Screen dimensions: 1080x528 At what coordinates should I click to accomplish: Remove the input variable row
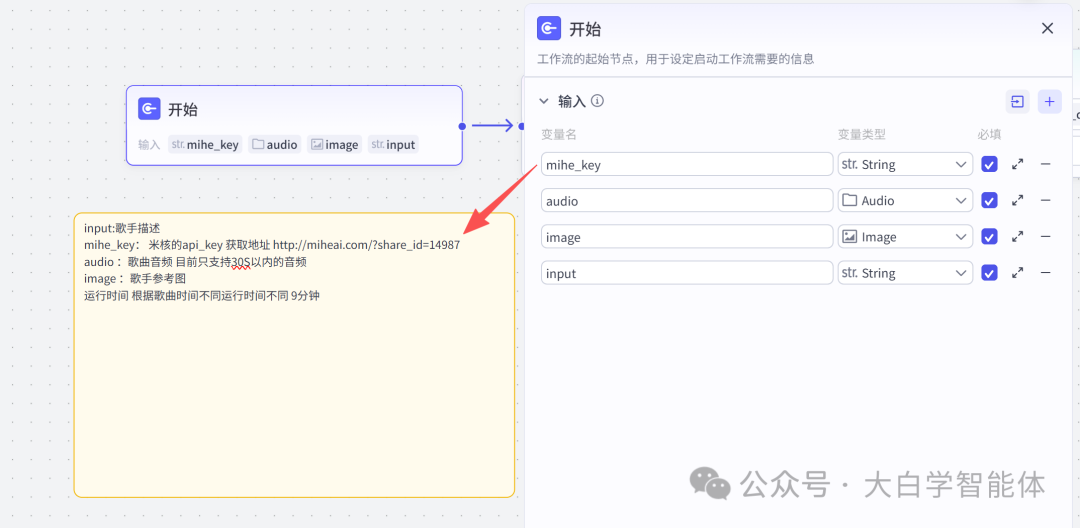click(1046, 273)
